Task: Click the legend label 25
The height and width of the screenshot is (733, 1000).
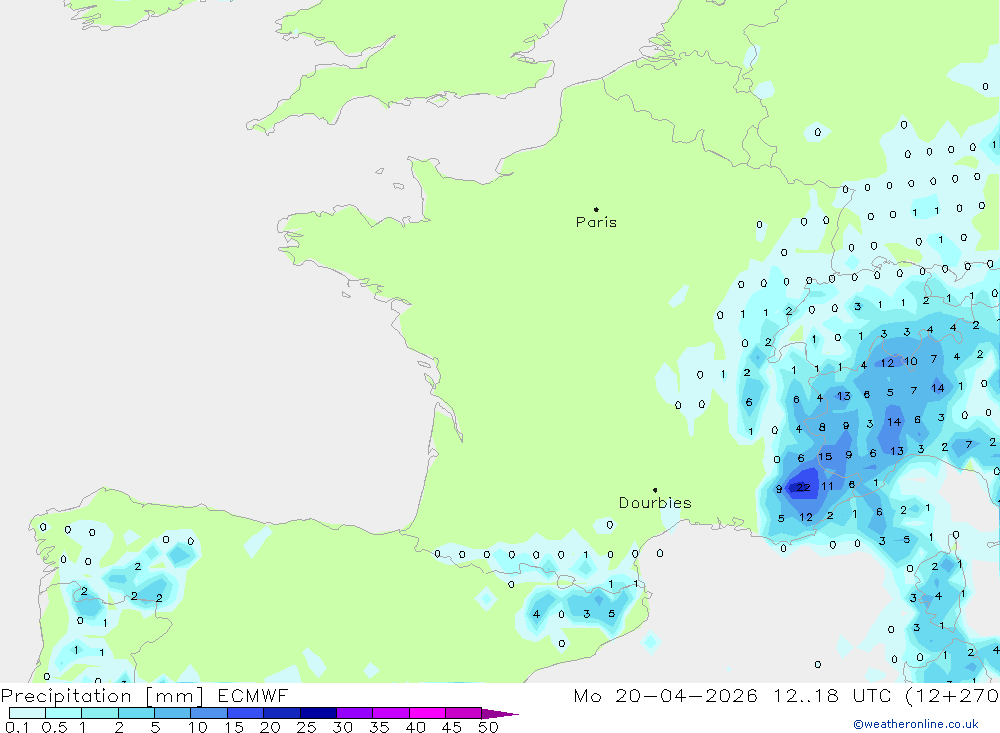Action: (x=306, y=727)
